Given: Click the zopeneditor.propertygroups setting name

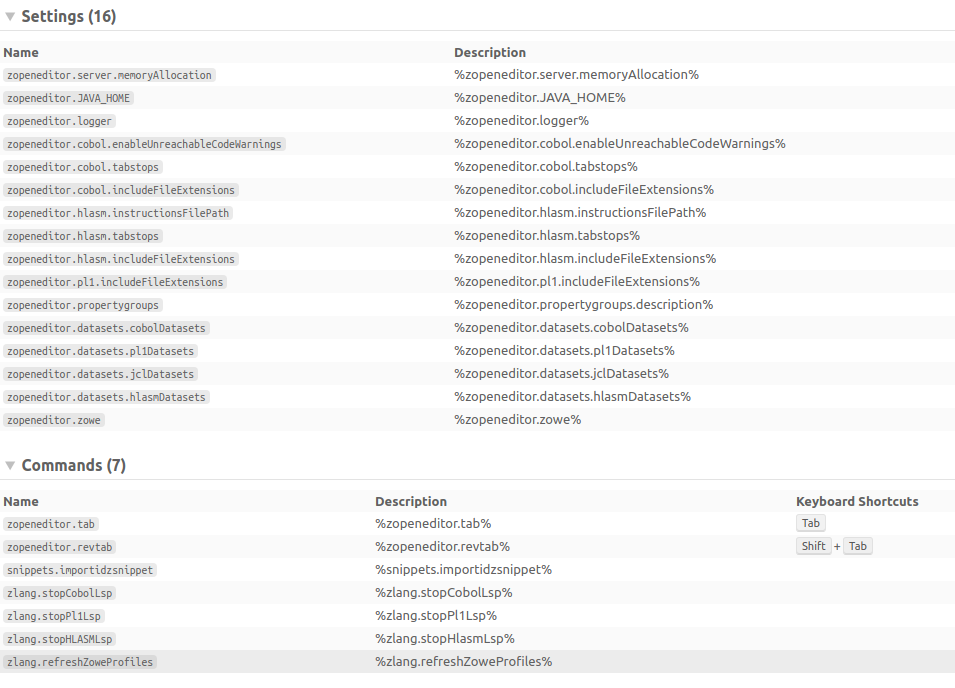Looking at the screenshot, I should (81, 304).
